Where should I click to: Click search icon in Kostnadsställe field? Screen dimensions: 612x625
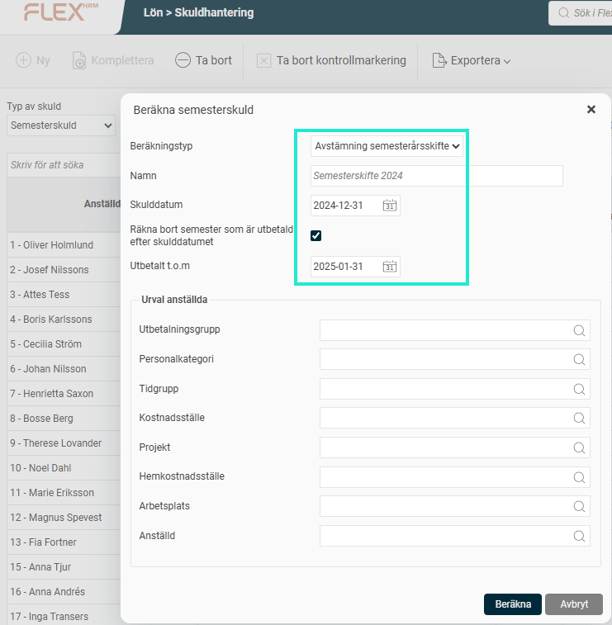point(579,418)
